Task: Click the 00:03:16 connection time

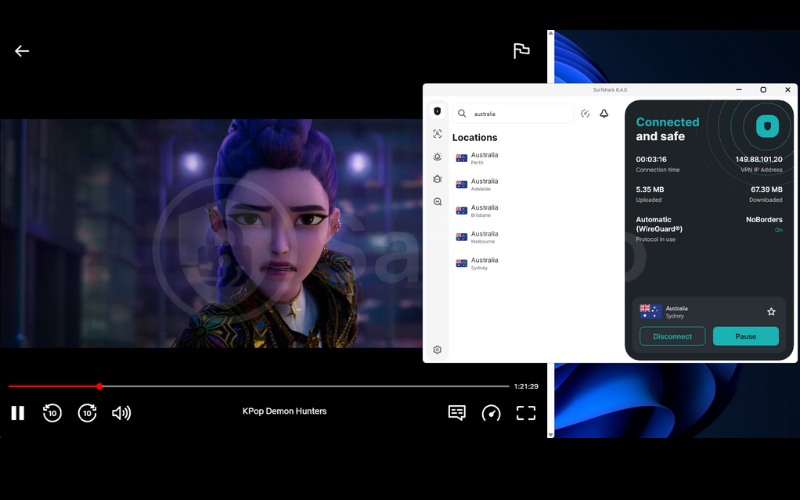Action: click(x=651, y=159)
